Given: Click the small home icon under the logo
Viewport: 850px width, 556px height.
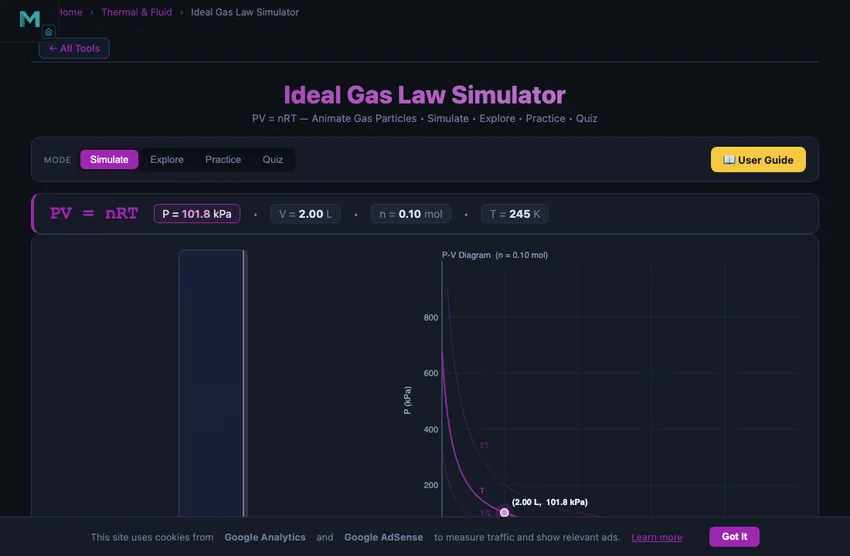Looking at the screenshot, I should tap(48, 32).
